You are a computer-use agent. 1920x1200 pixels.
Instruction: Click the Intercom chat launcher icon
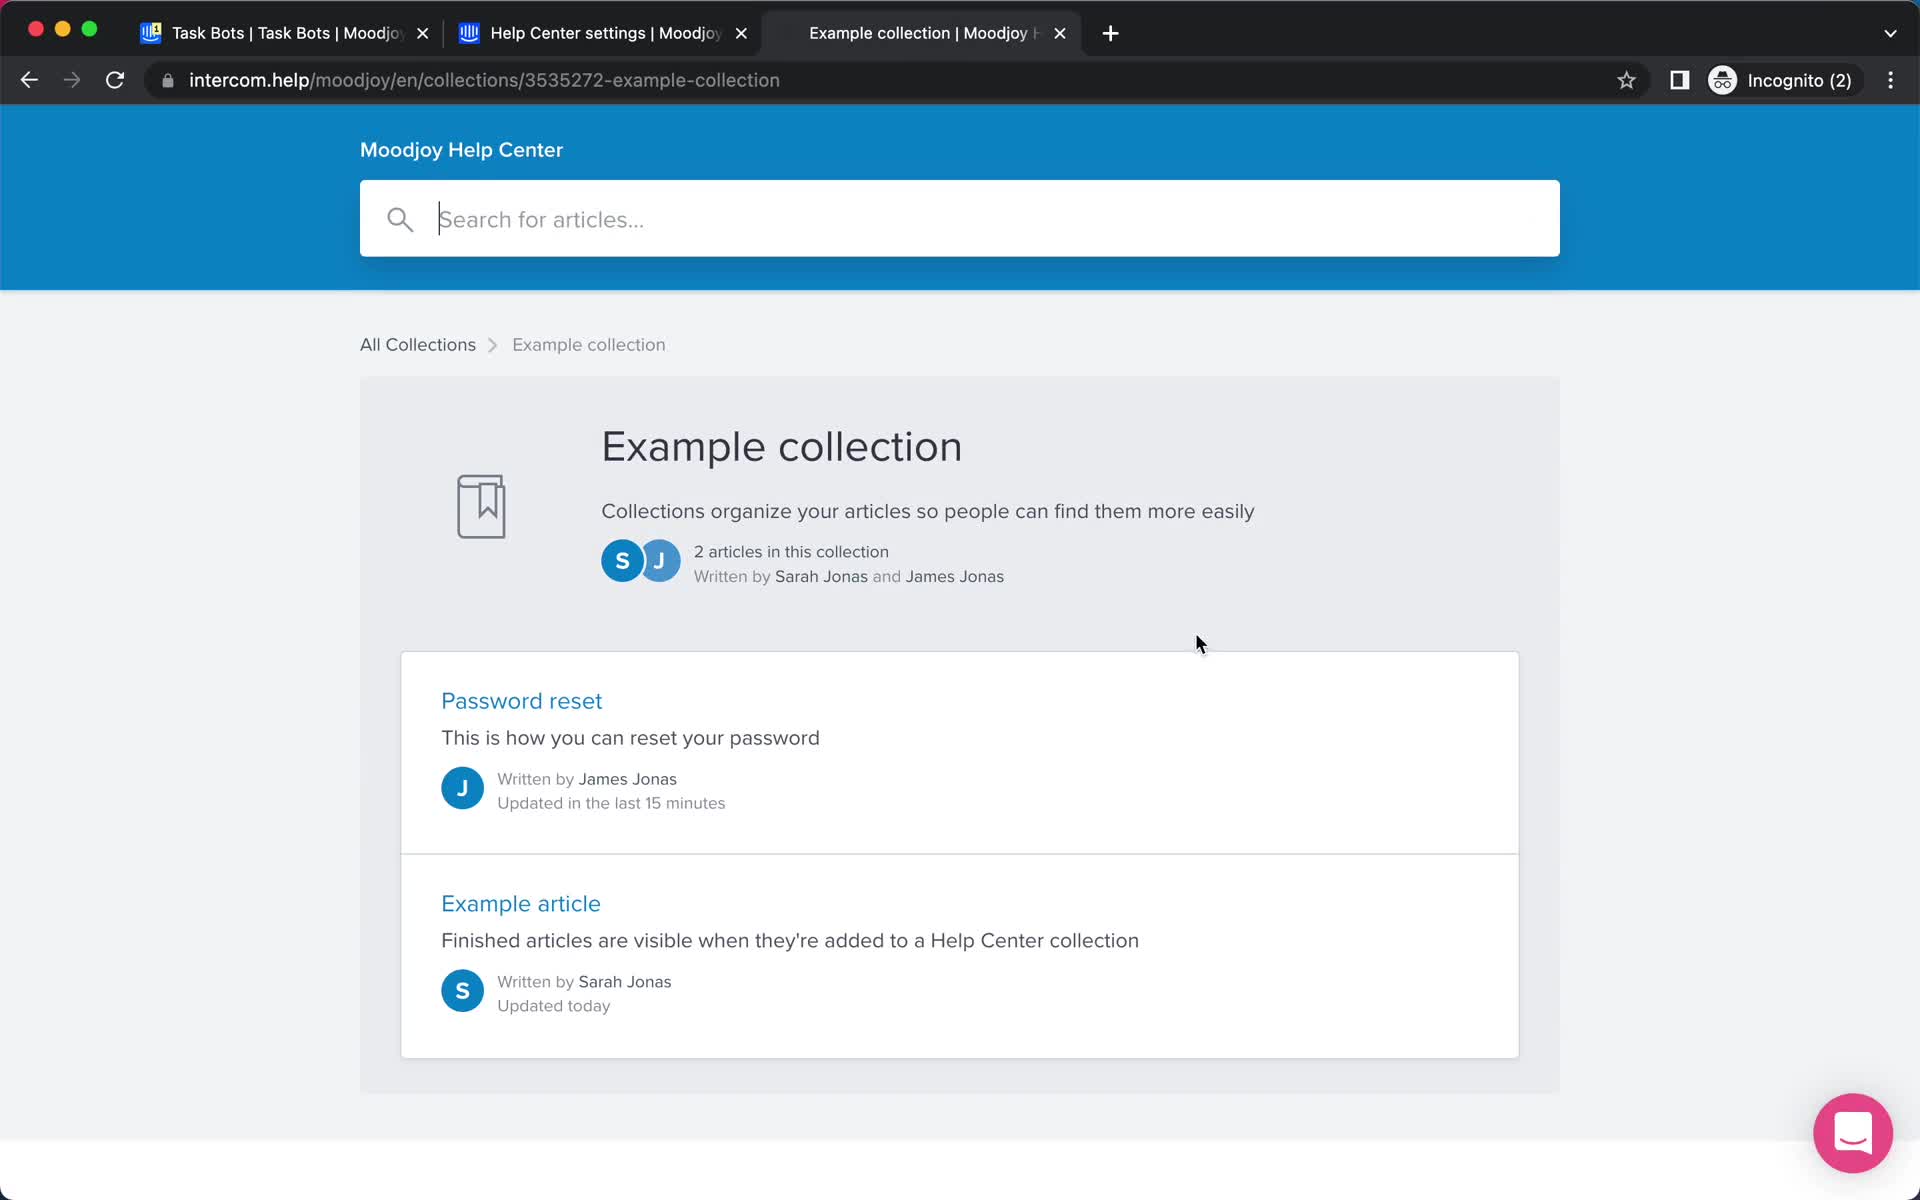1854,1134
